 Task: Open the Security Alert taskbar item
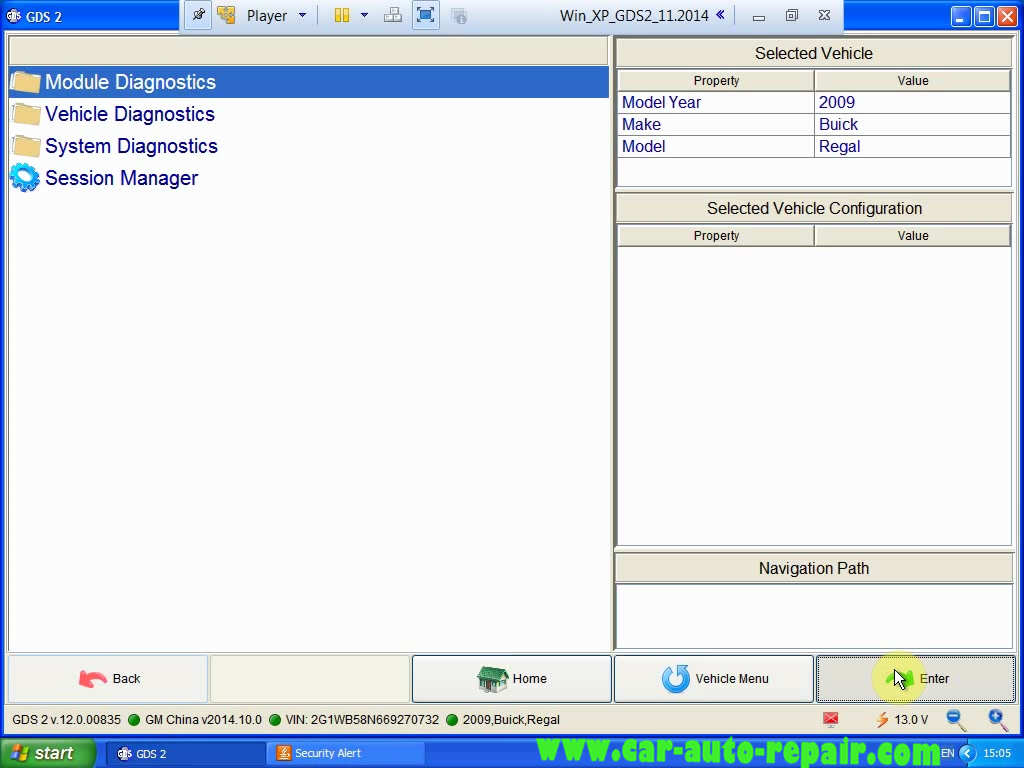(x=345, y=753)
